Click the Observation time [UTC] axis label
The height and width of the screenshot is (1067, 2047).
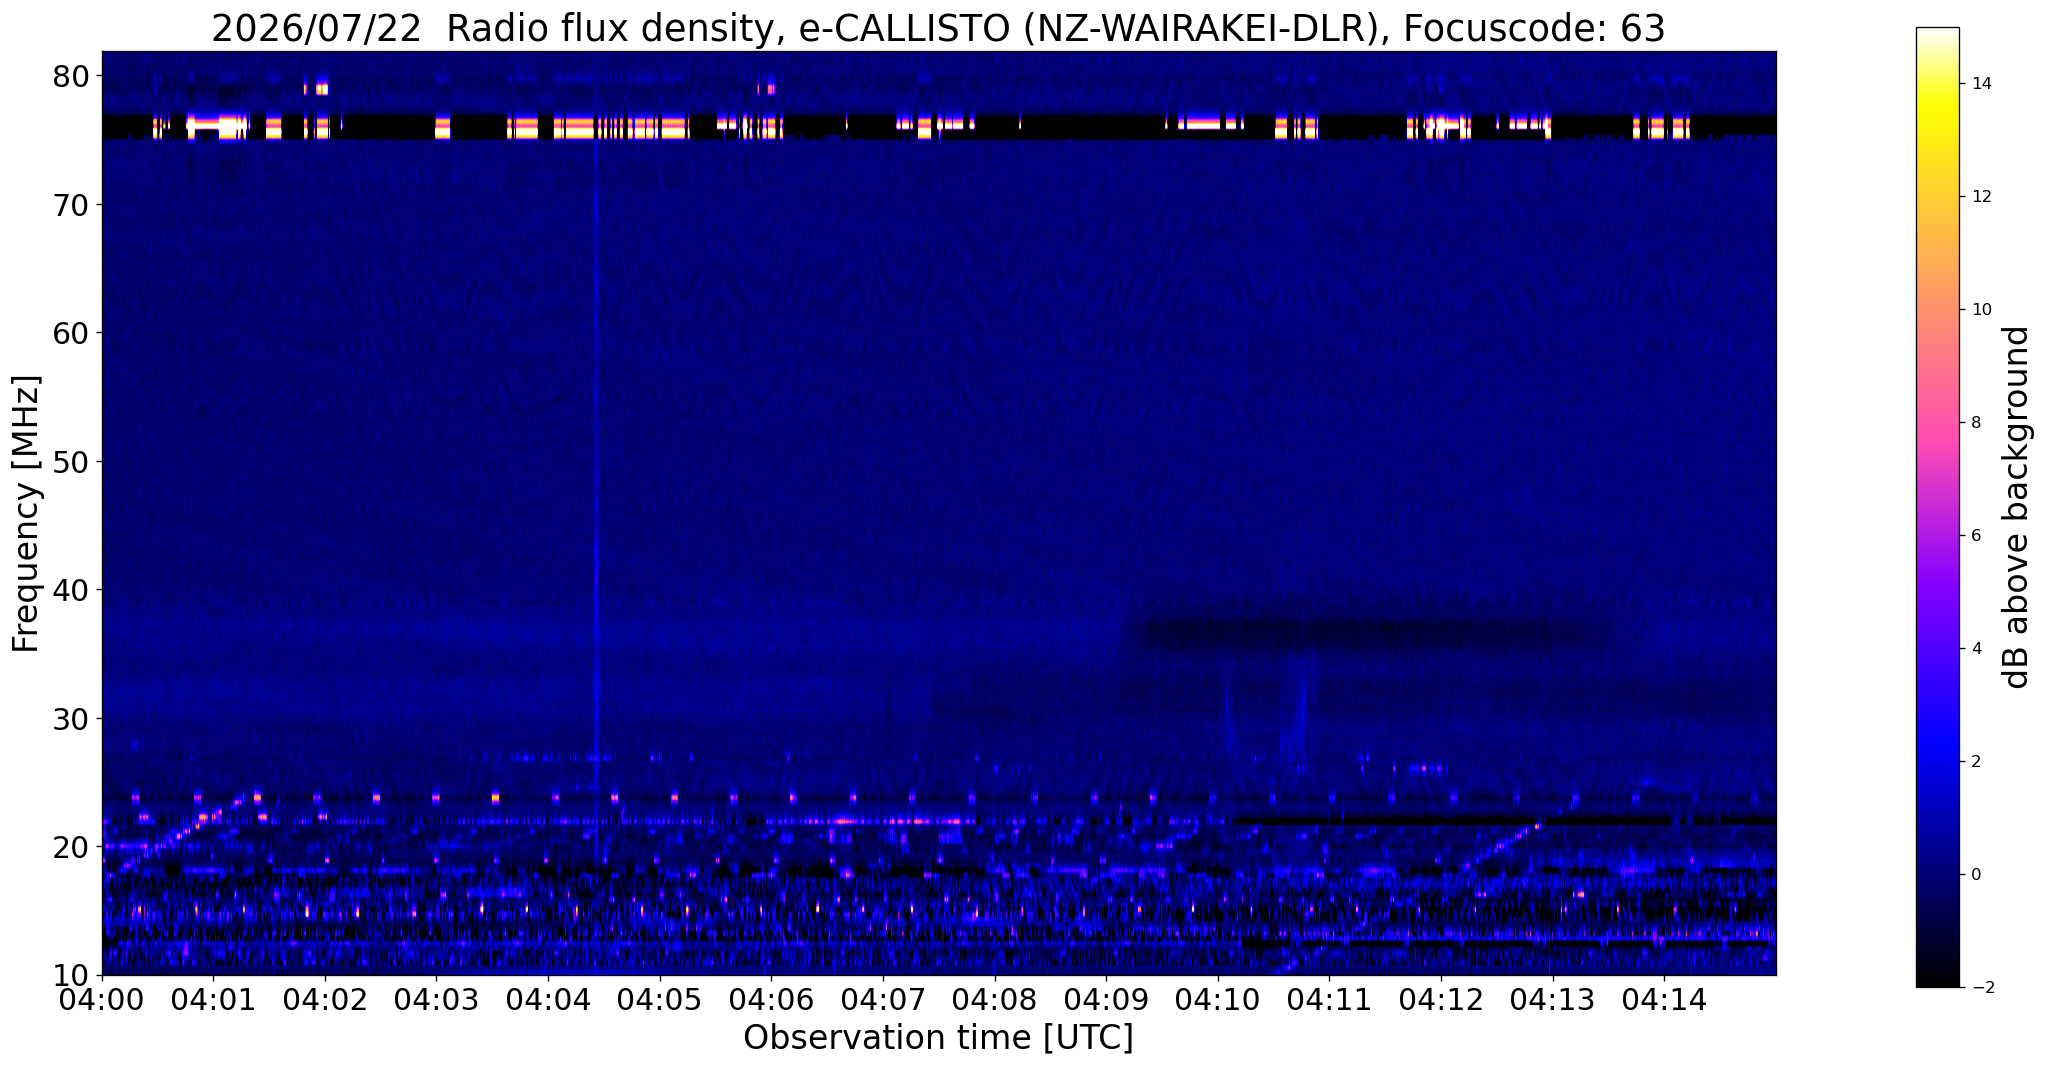coord(938,1038)
